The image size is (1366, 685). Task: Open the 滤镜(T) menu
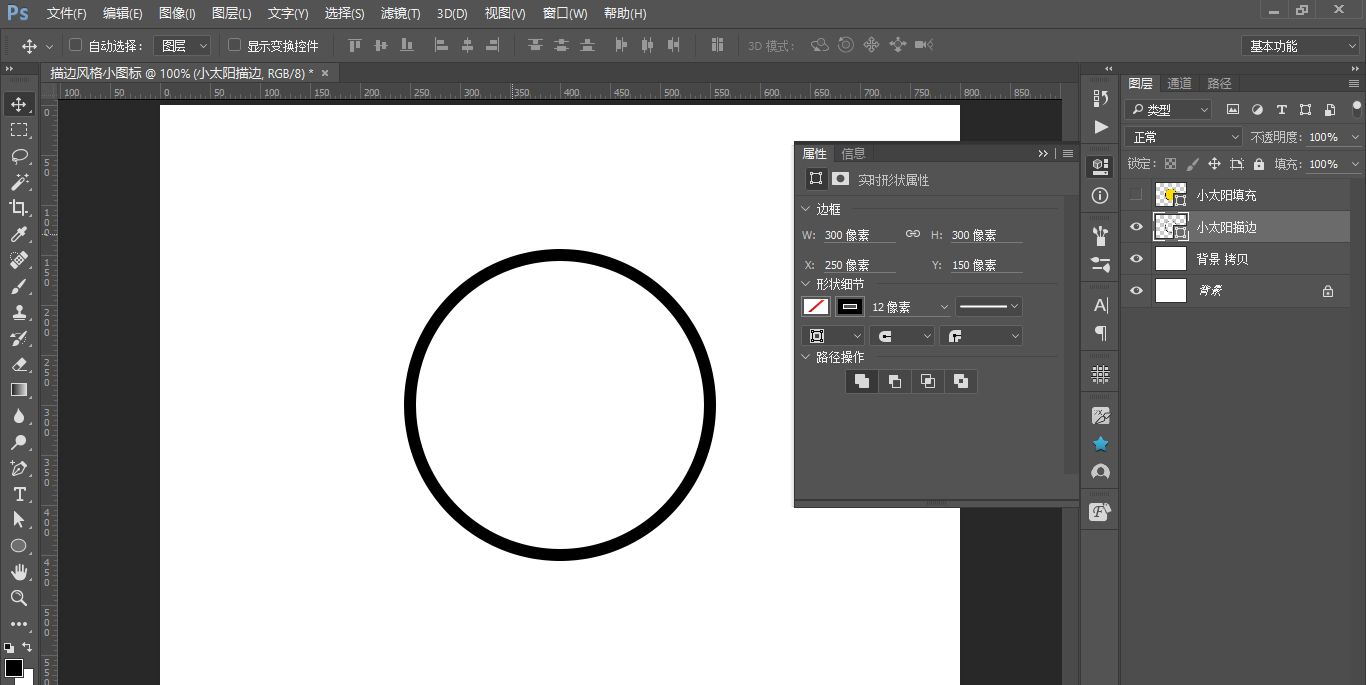[401, 14]
